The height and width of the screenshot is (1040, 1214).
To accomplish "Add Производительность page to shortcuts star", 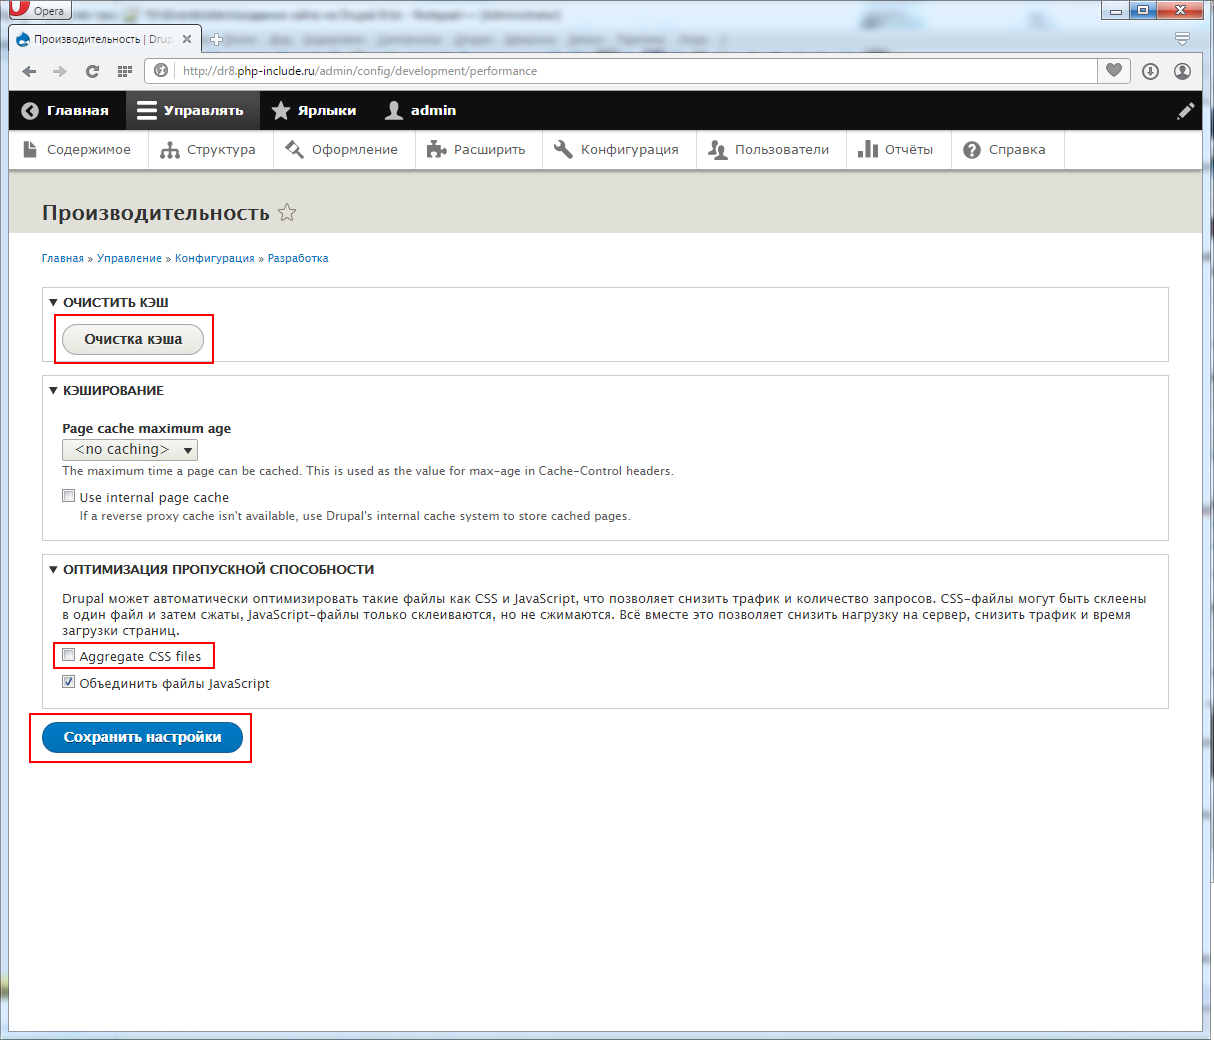I will pos(287,212).
